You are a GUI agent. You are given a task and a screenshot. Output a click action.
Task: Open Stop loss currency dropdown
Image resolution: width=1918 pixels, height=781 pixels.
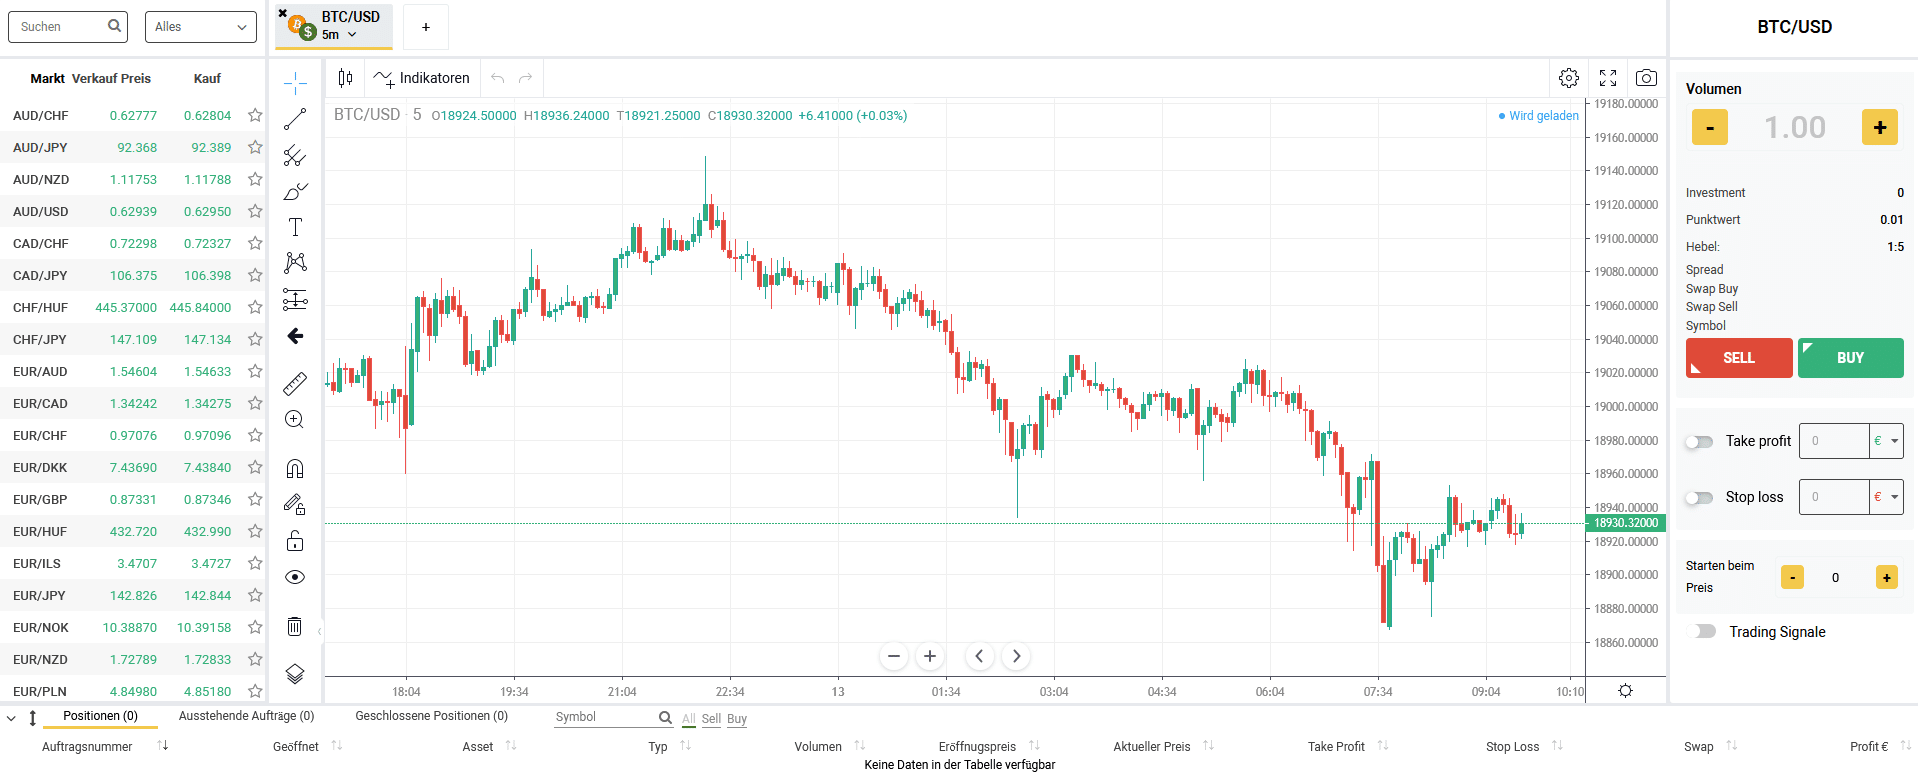(x=1886, y=497)
